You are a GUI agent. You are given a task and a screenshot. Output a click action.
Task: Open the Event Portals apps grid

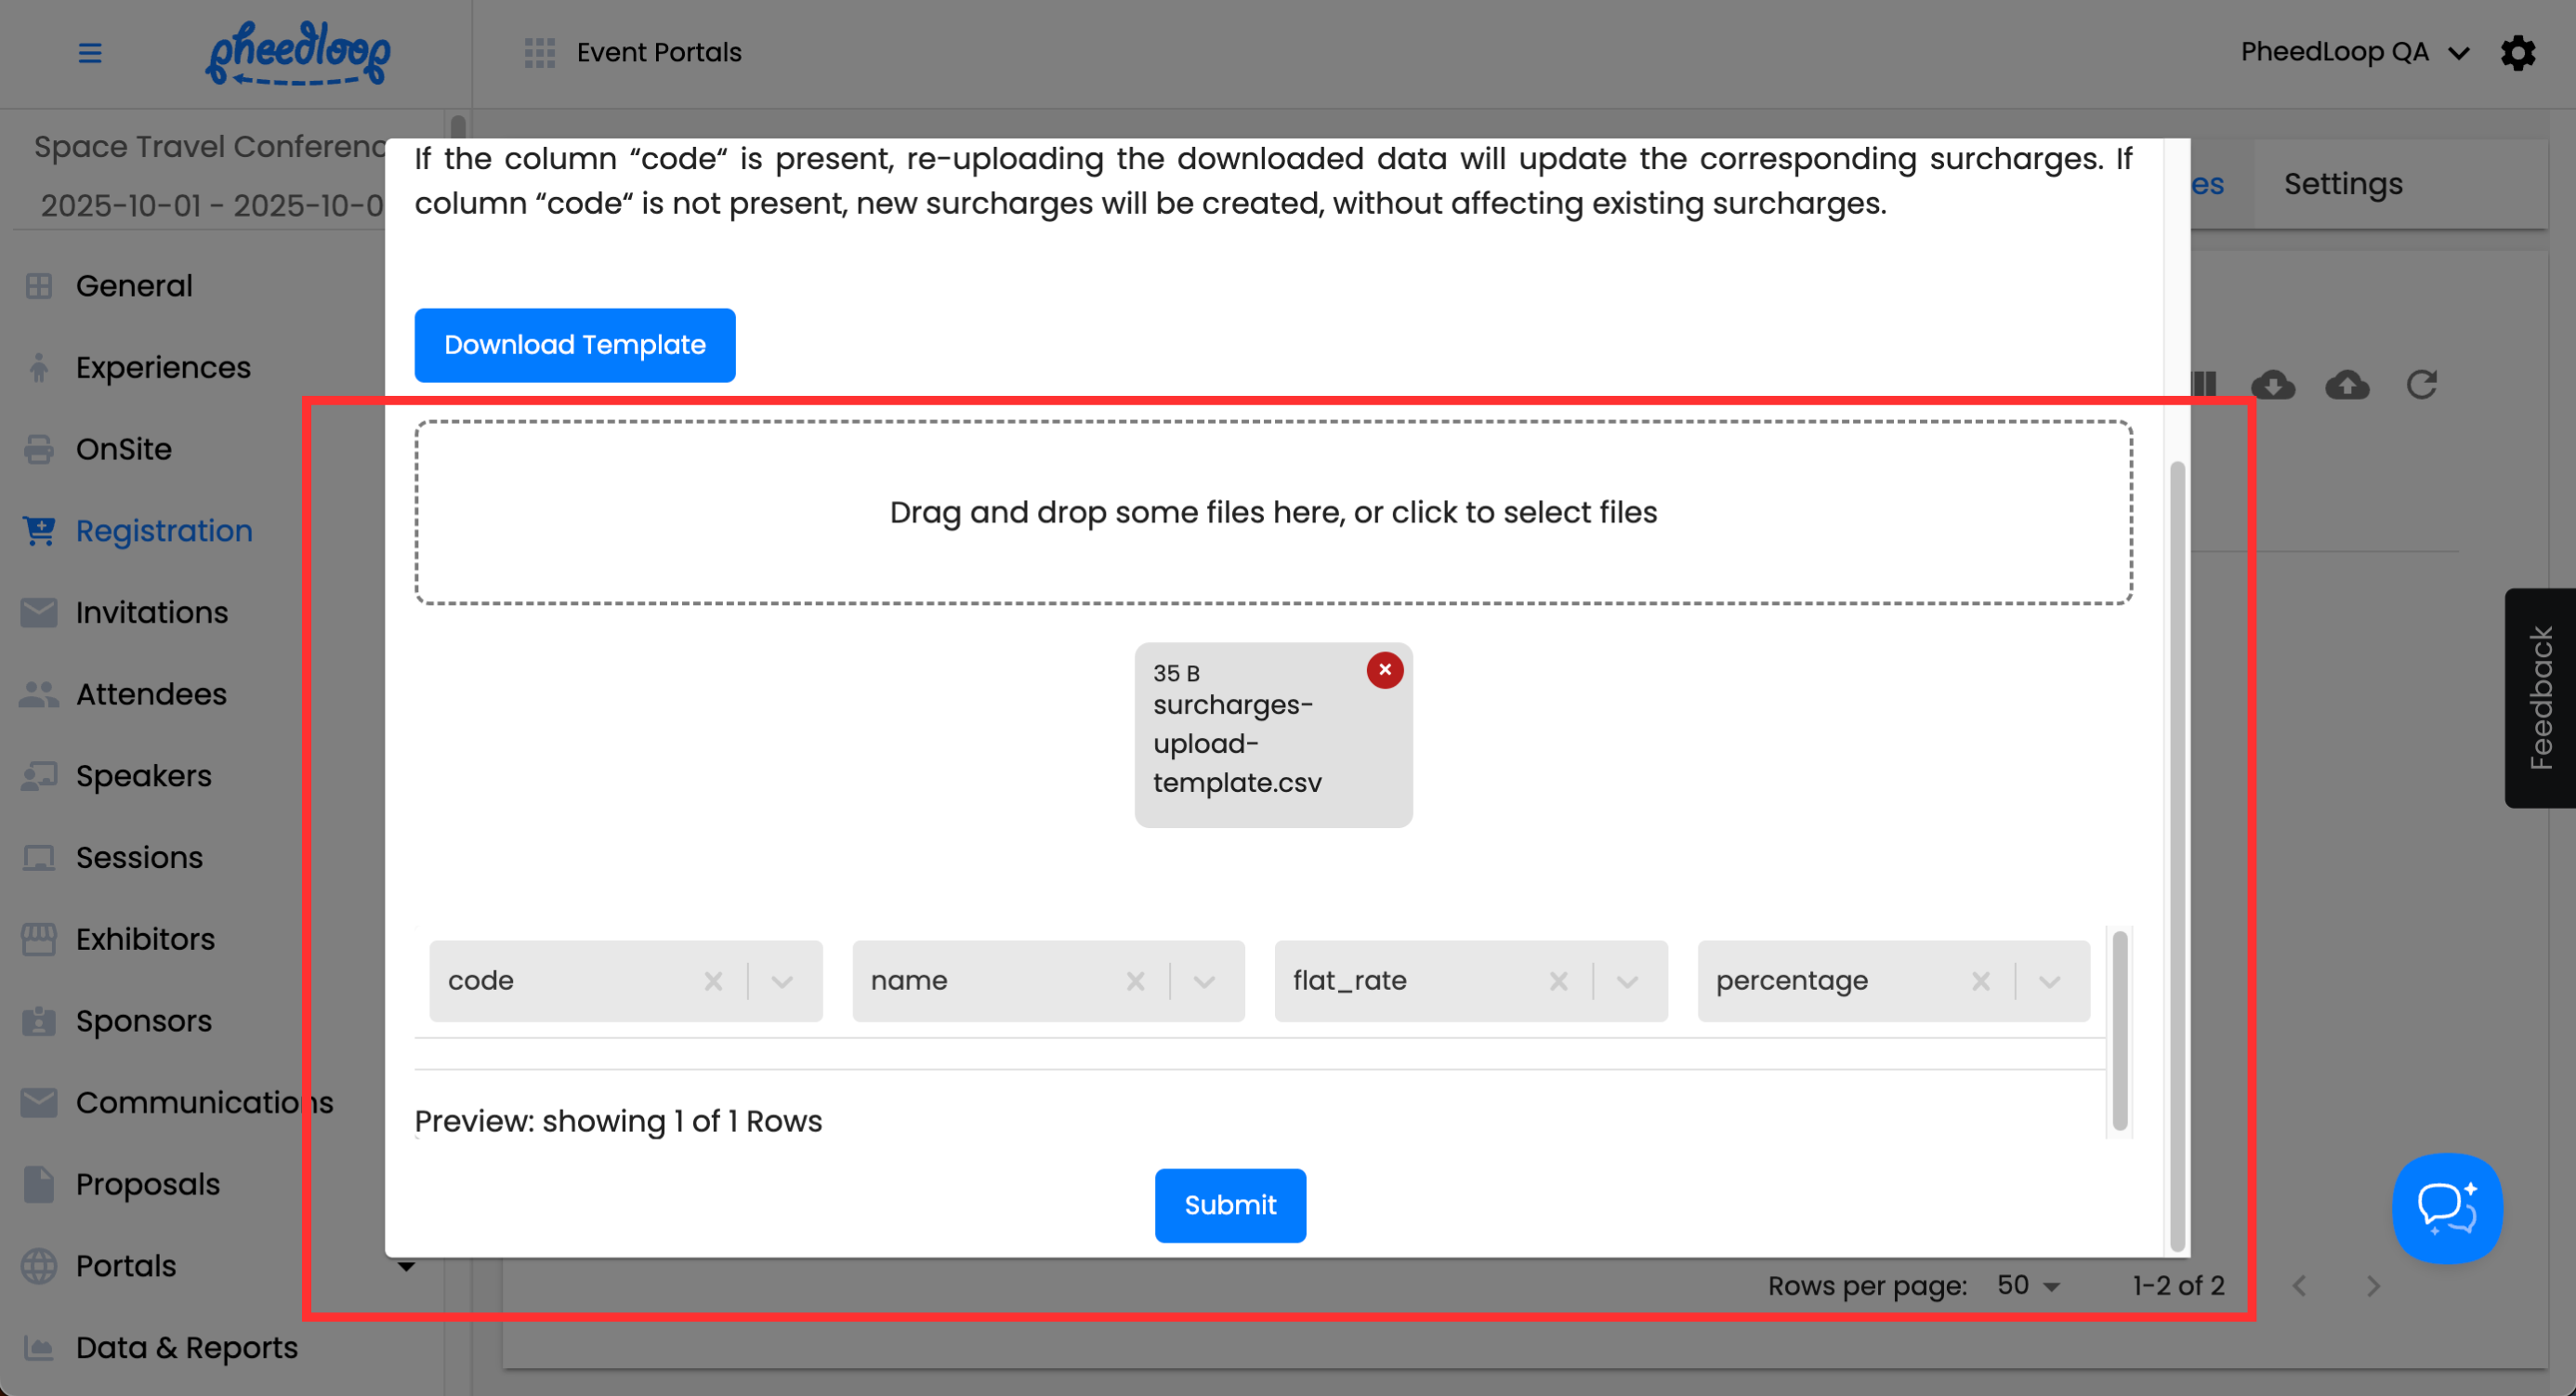click(540, 52)
